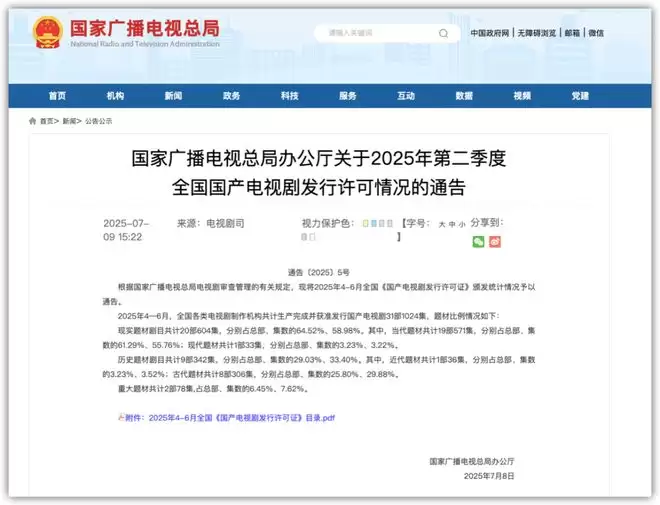Open the 党建 navigation menu

point(580,96)
